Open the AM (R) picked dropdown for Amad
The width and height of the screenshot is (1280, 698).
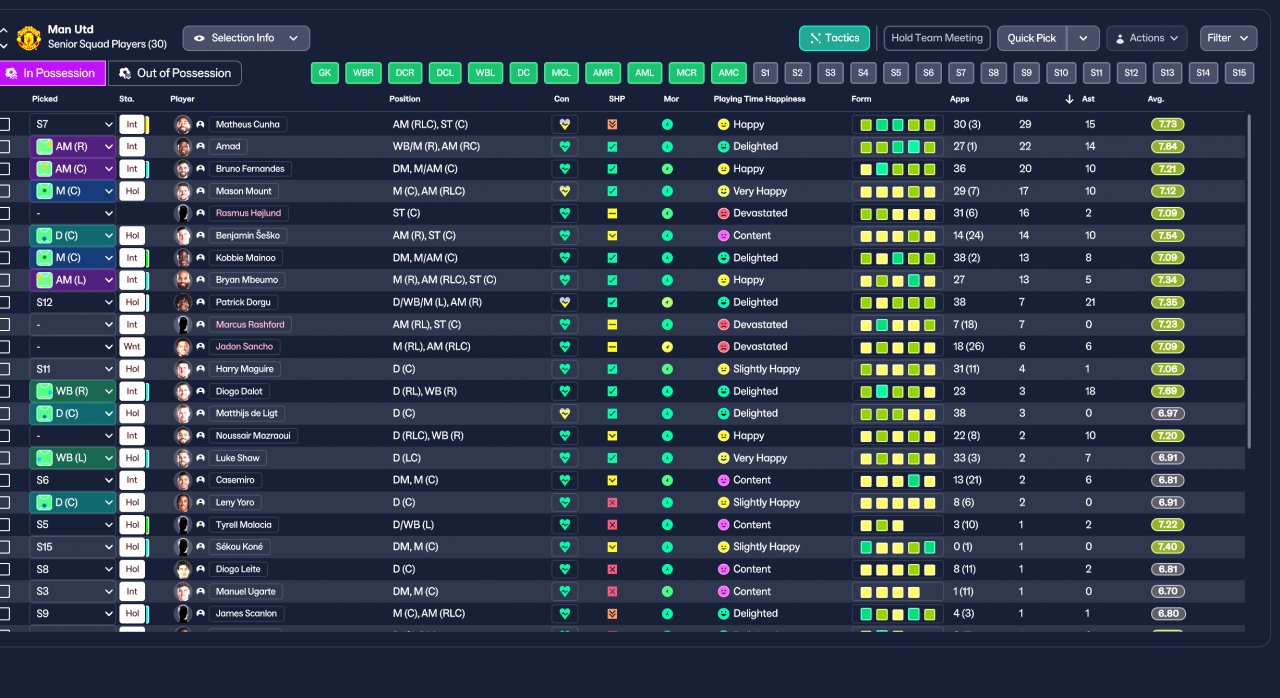tap(73, 146)
